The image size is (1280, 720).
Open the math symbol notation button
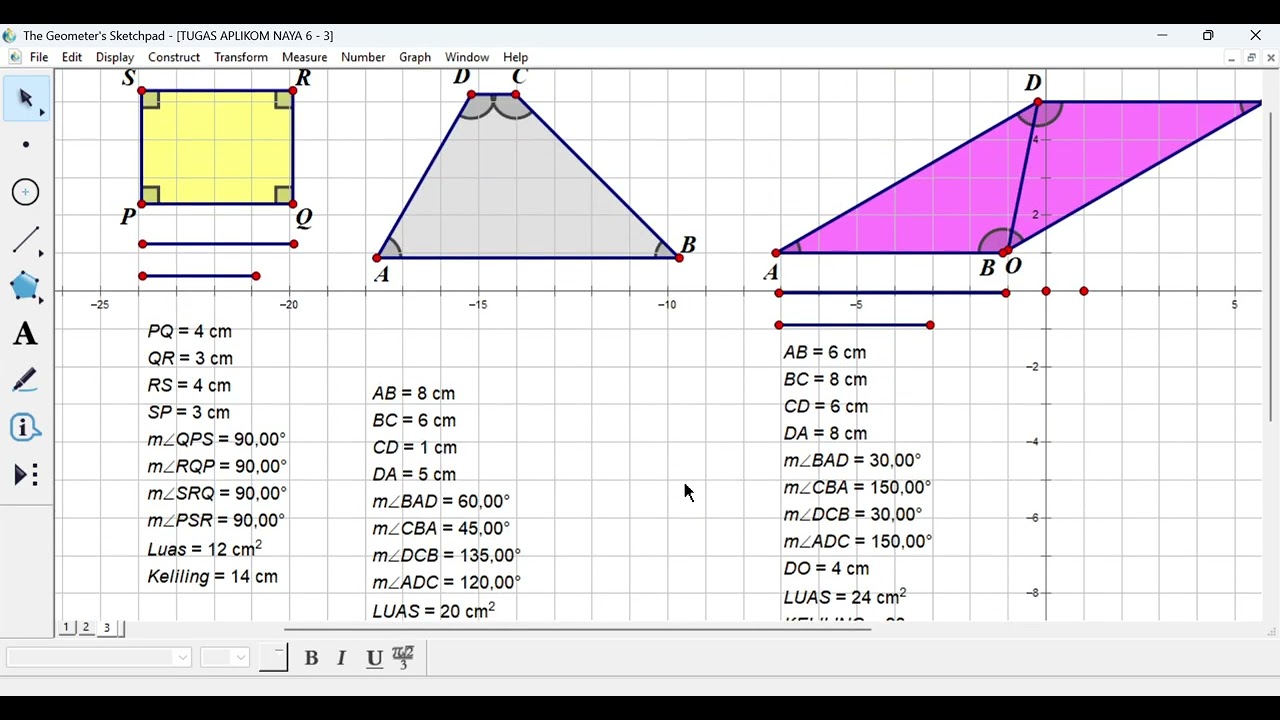[403, 658]
